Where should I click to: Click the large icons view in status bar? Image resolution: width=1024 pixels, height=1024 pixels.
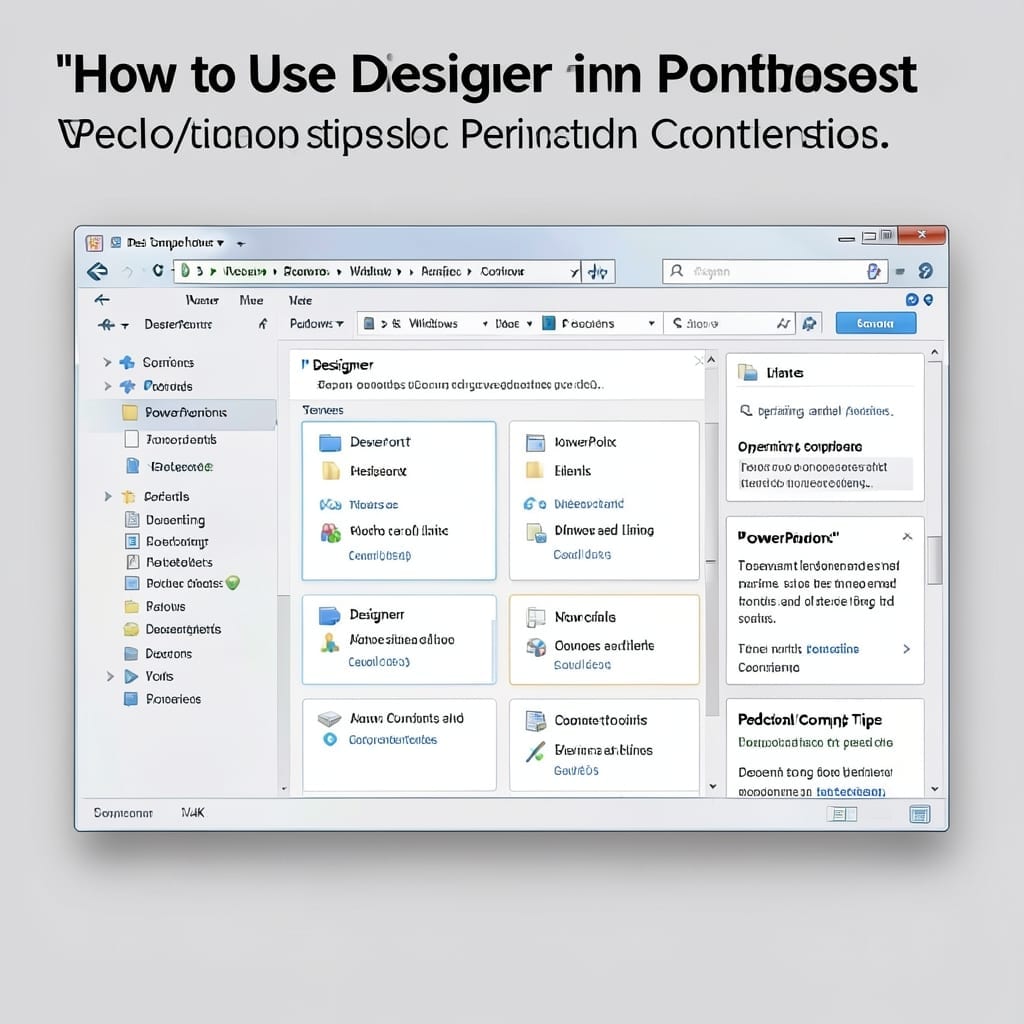[x=920, y=814]
